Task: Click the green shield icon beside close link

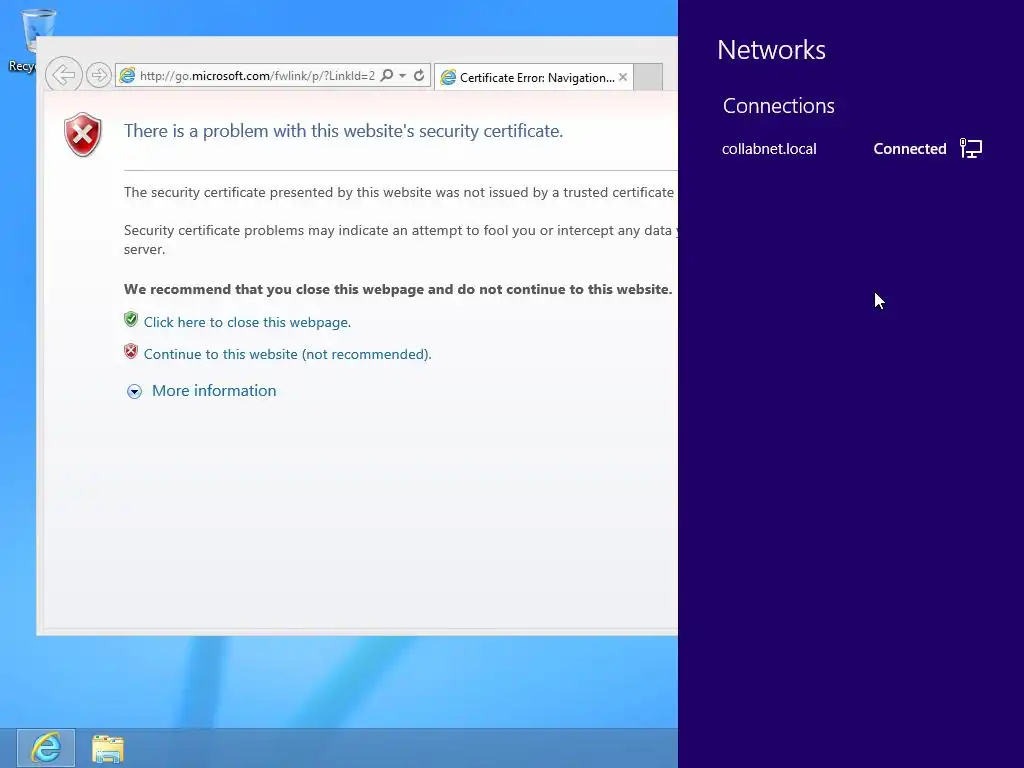Action: click(x=131, y=319)
